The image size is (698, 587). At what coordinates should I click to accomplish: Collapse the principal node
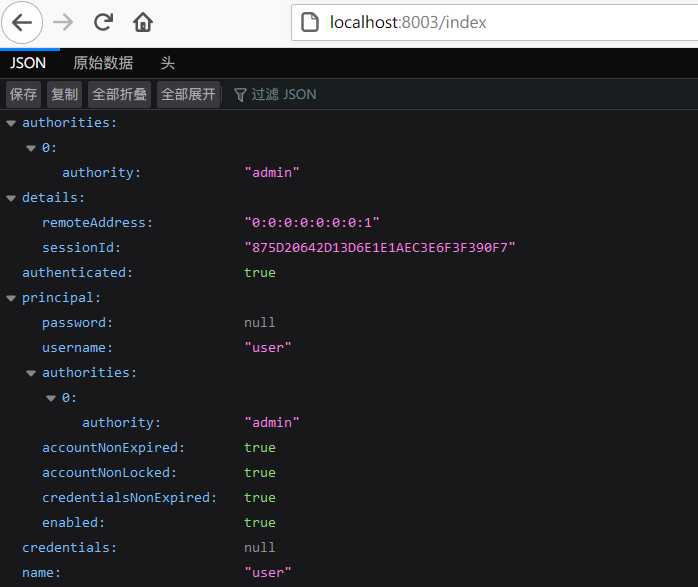[x=11, y=298]
